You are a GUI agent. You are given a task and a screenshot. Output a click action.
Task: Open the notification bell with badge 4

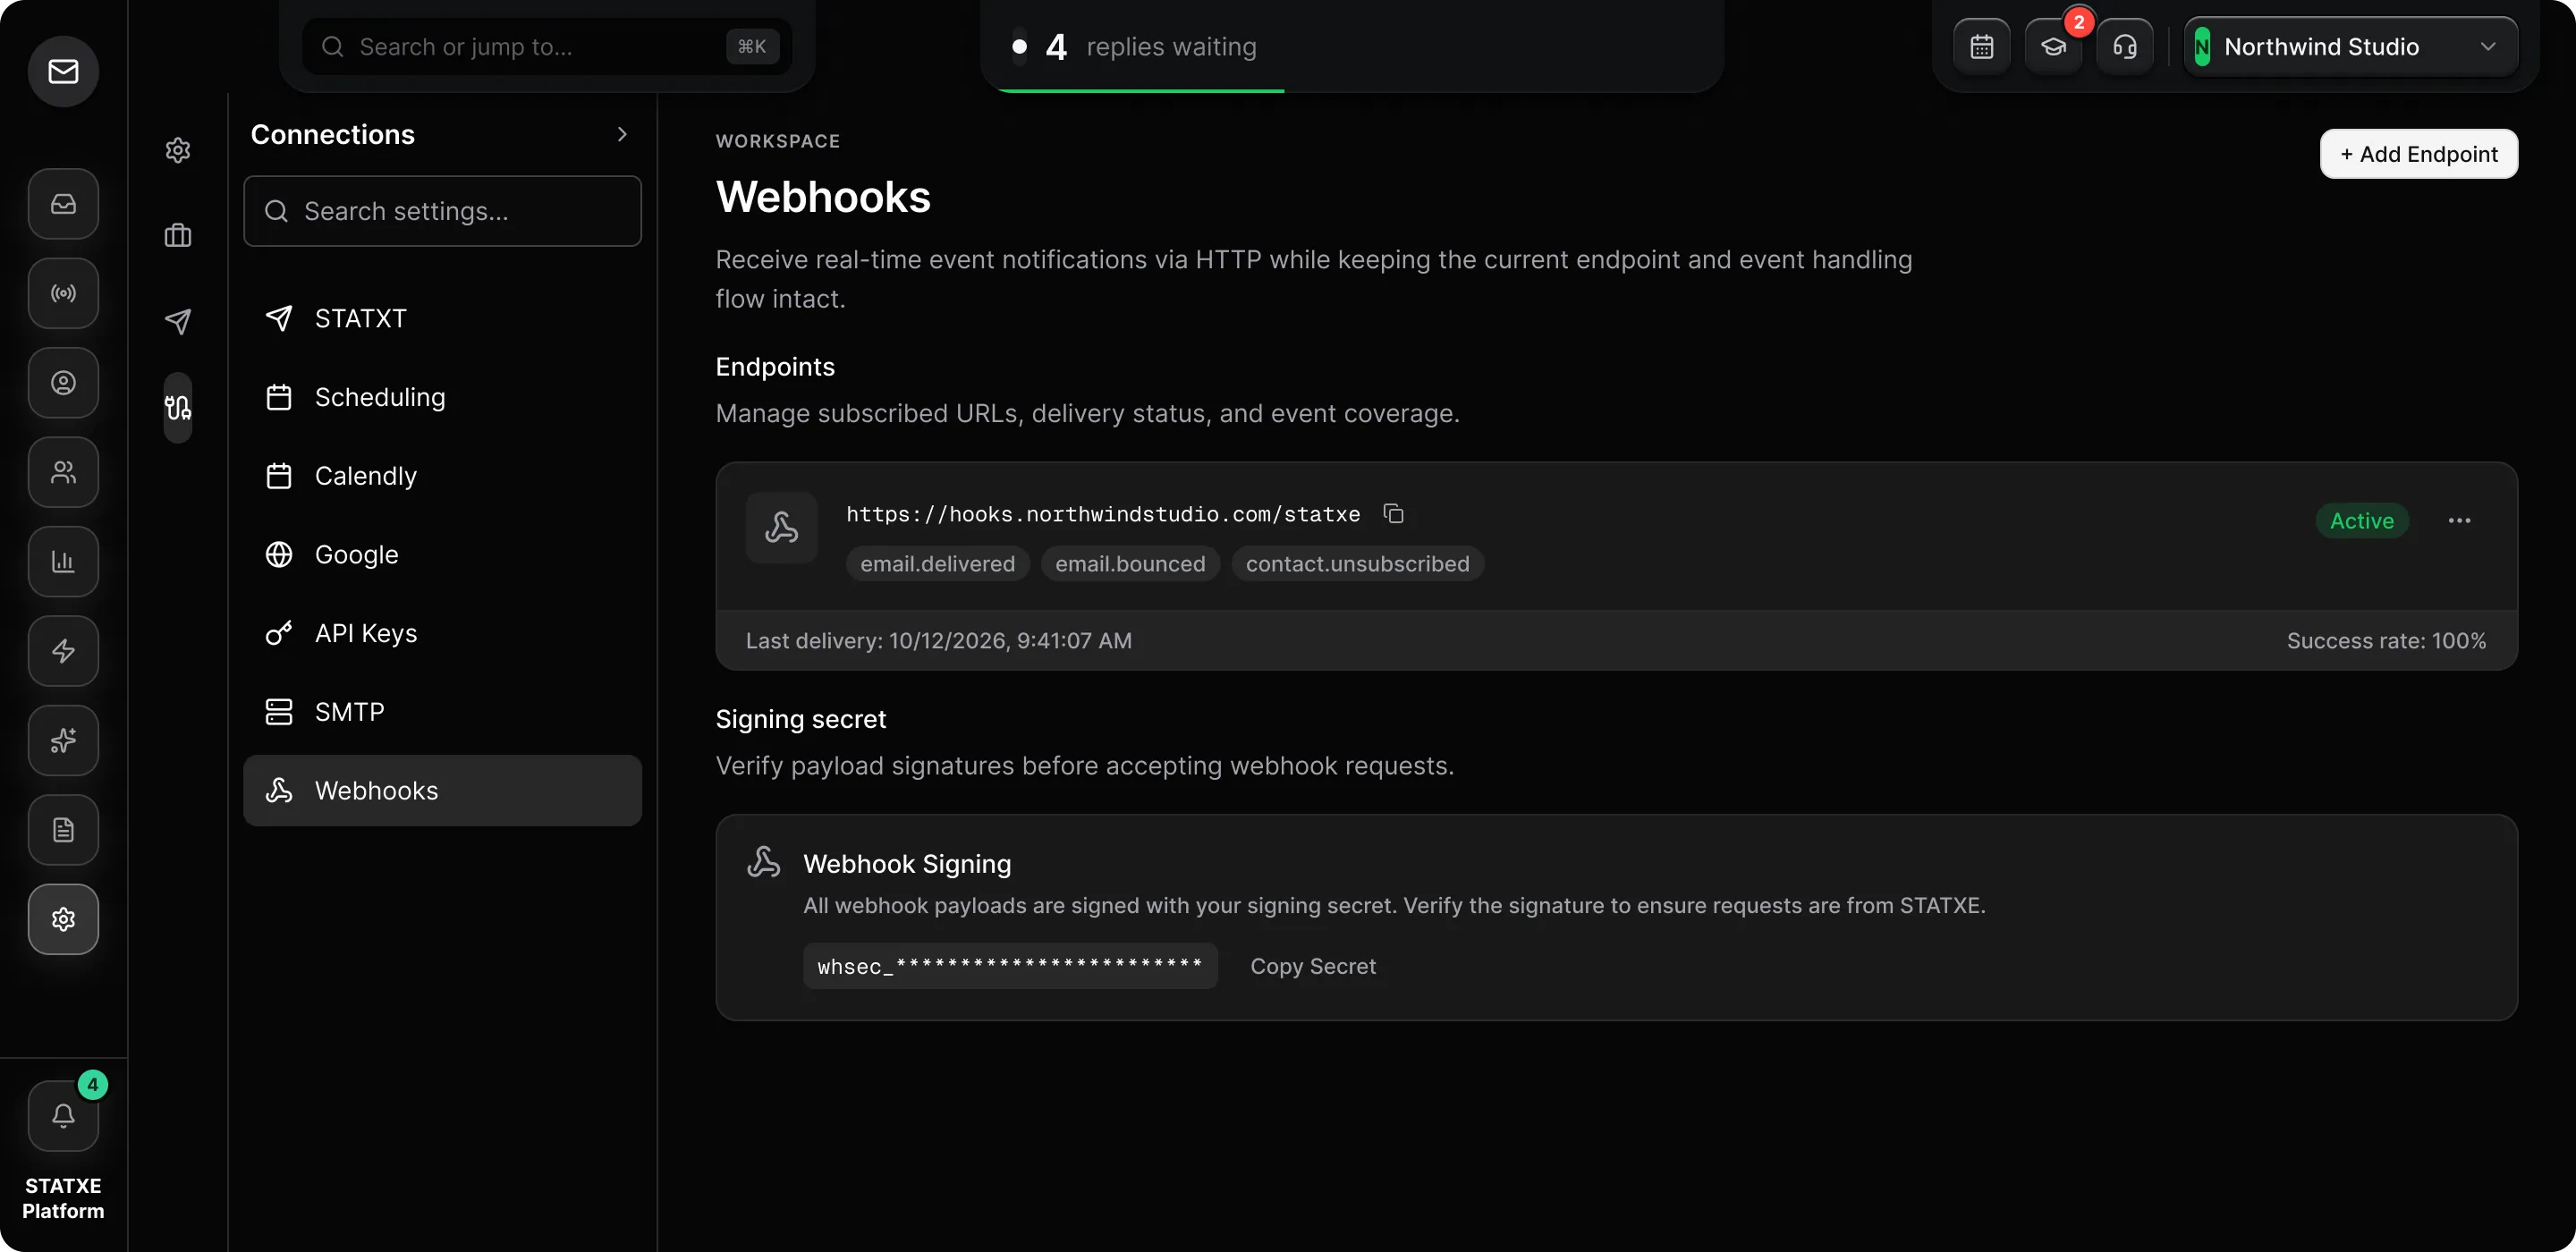[63, 1116]
